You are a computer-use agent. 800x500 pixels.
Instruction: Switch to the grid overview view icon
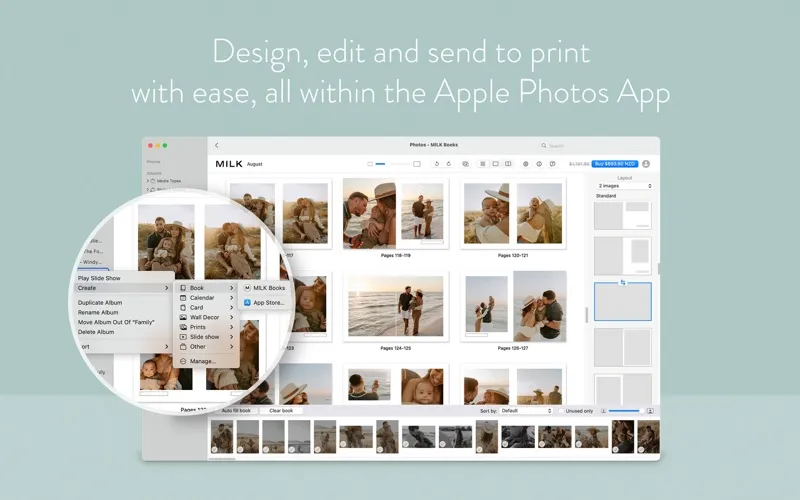click(483, 164)
